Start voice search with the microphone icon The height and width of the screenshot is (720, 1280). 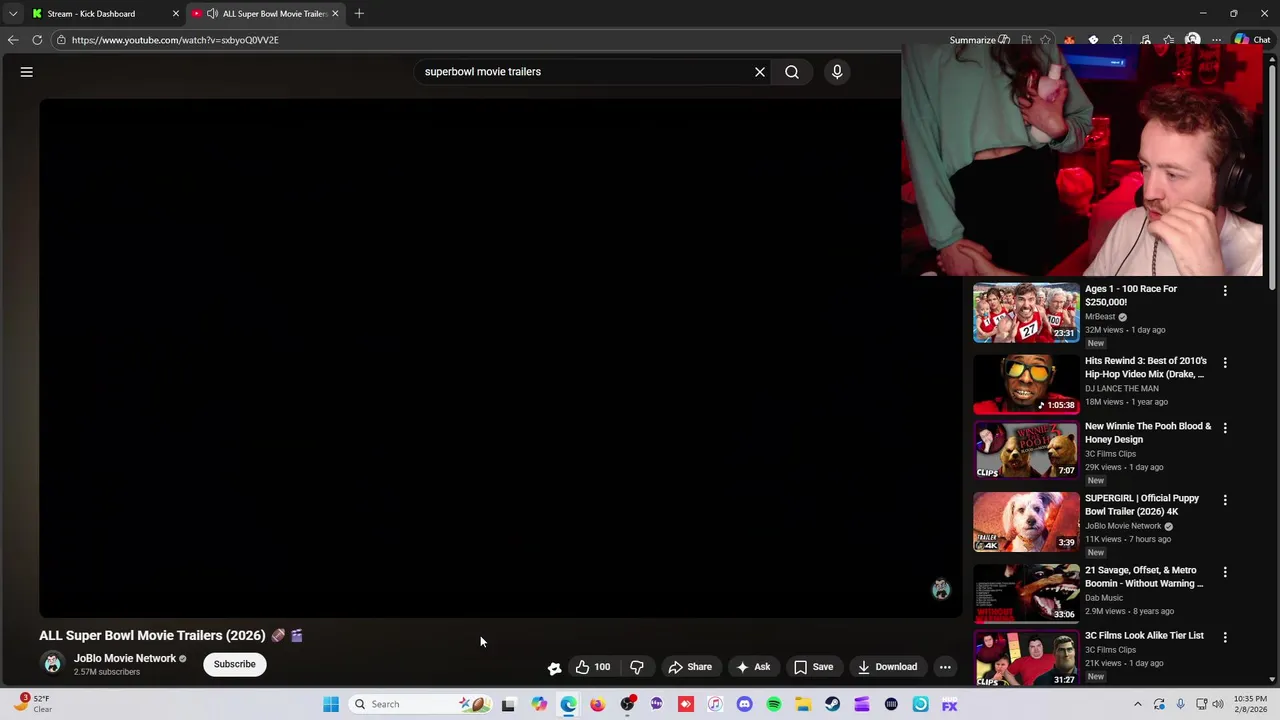point(837,72)
